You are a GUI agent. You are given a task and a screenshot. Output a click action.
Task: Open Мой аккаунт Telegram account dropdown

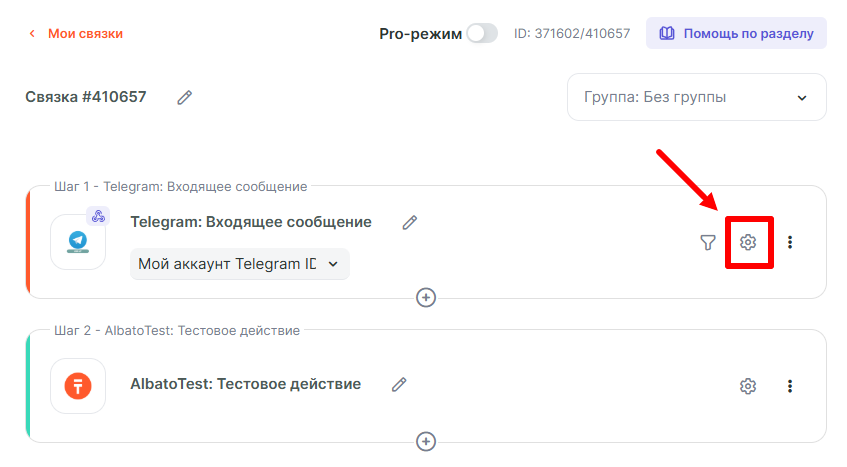[239, 264]
